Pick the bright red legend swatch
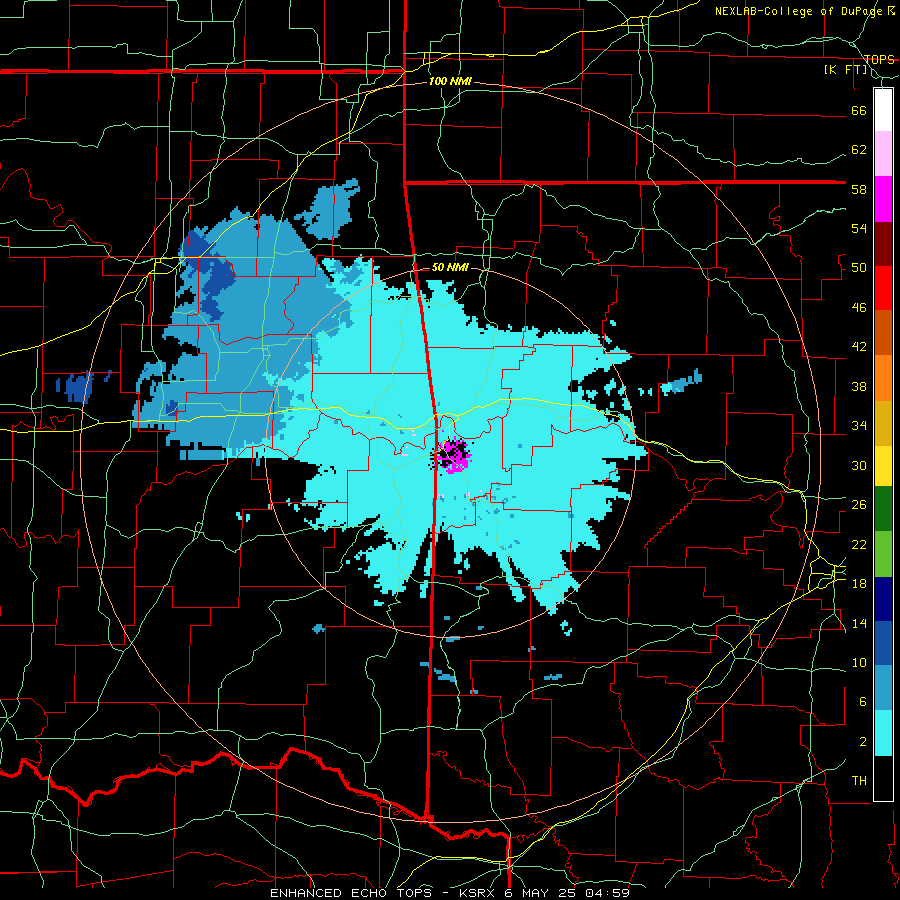Screen dimensions: 900x900 tap(883, 288)
